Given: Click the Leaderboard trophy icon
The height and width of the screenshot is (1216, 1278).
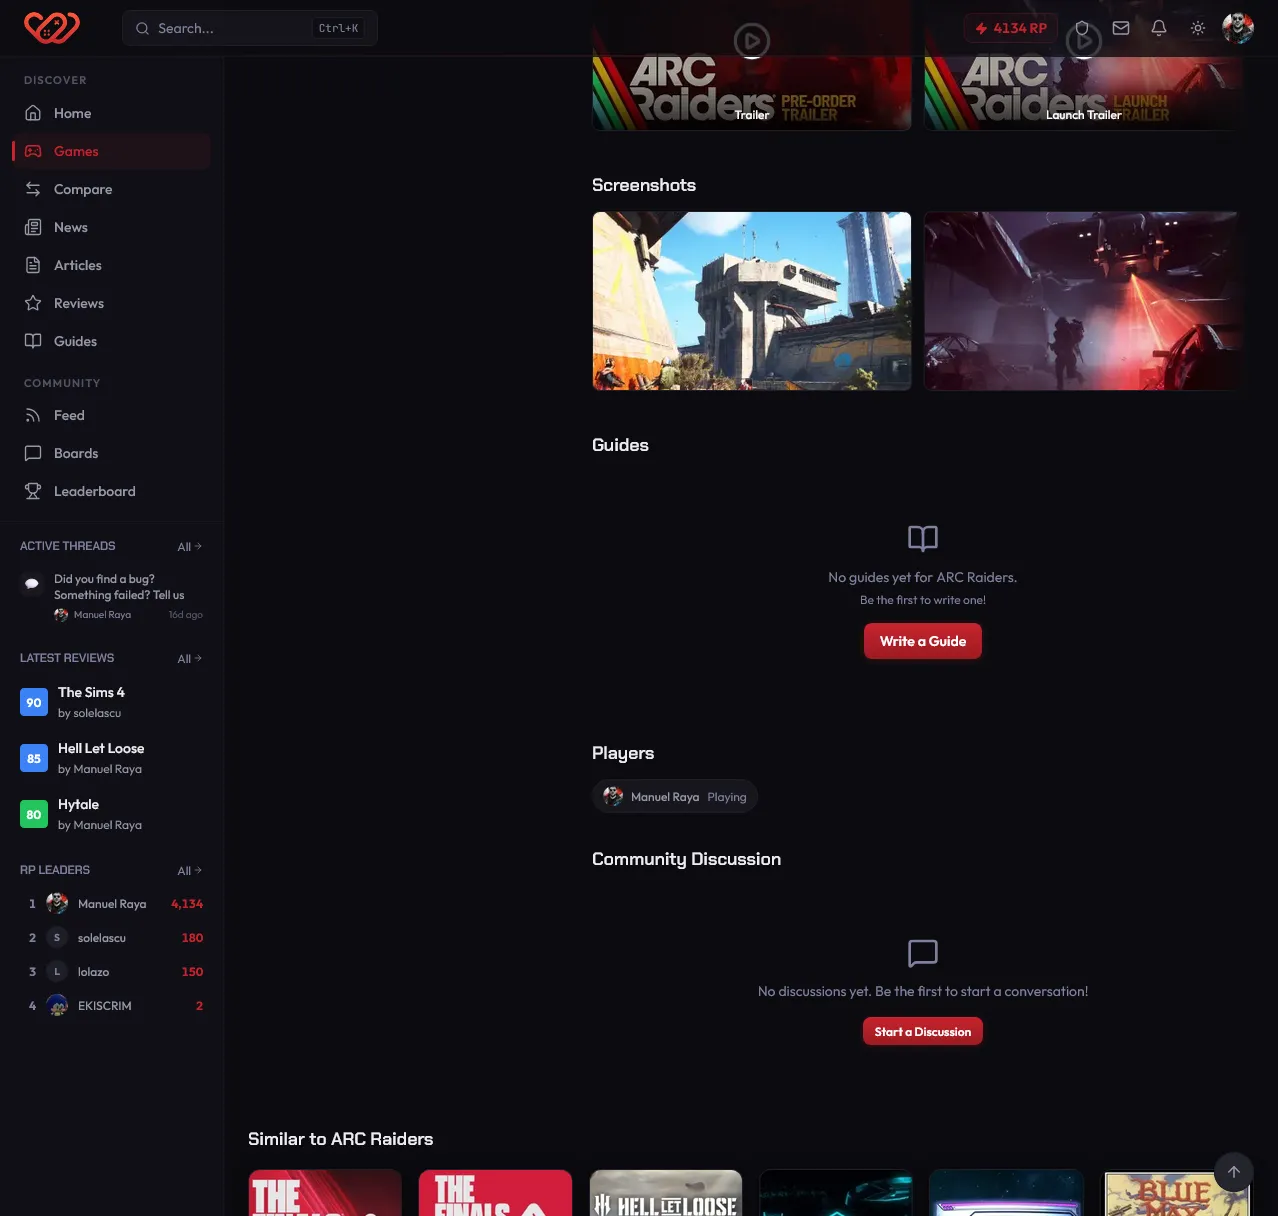Looking at the screenshot, I should (33, 491).
